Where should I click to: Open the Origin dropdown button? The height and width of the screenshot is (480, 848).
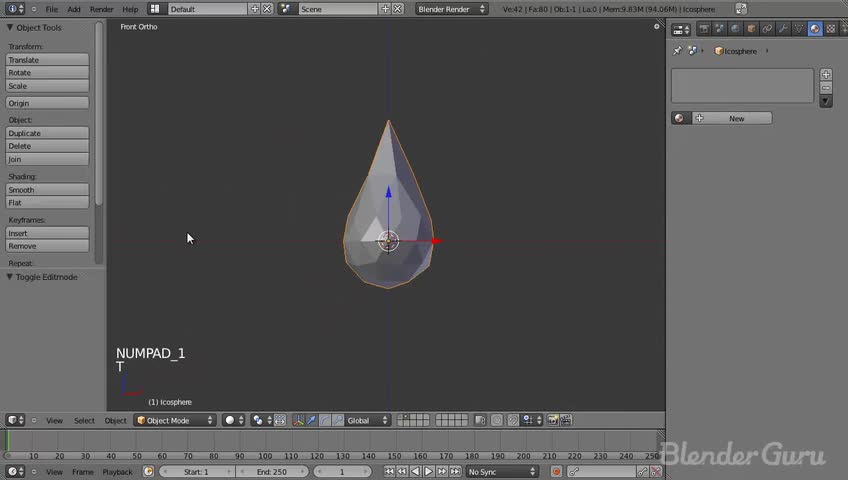pos(47,103)
